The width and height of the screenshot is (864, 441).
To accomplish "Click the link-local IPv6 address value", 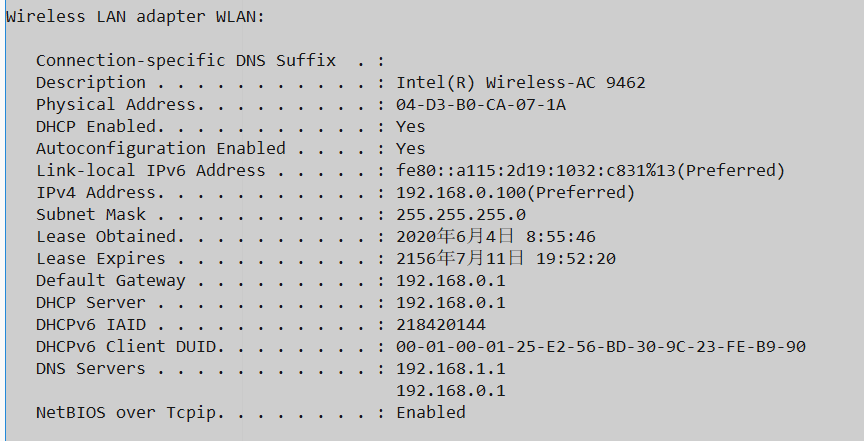I will point(590,171).
